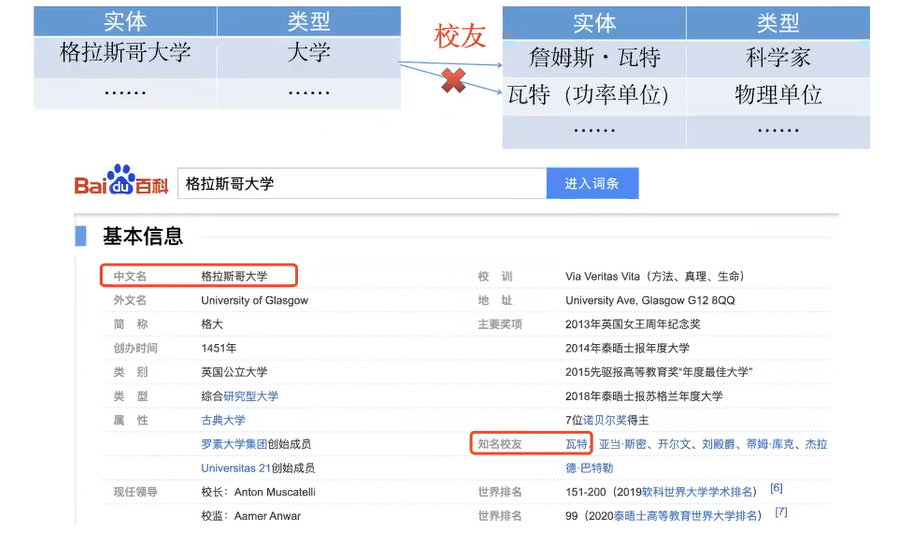Click the 进入词条 button
Screen dimensions: 904x548
[x=592, y=183]
